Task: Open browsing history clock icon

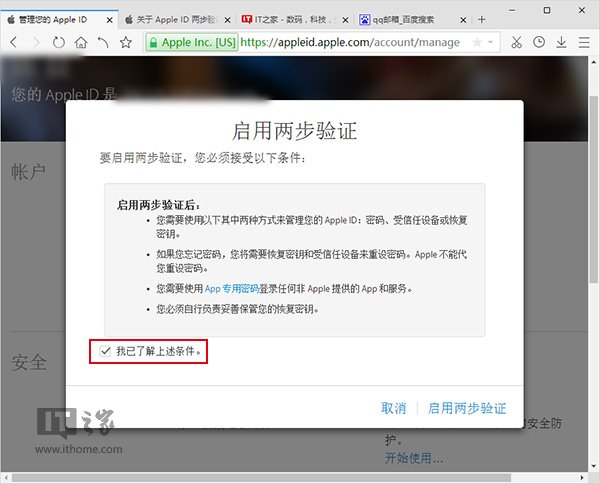Action: click(539, 42)
